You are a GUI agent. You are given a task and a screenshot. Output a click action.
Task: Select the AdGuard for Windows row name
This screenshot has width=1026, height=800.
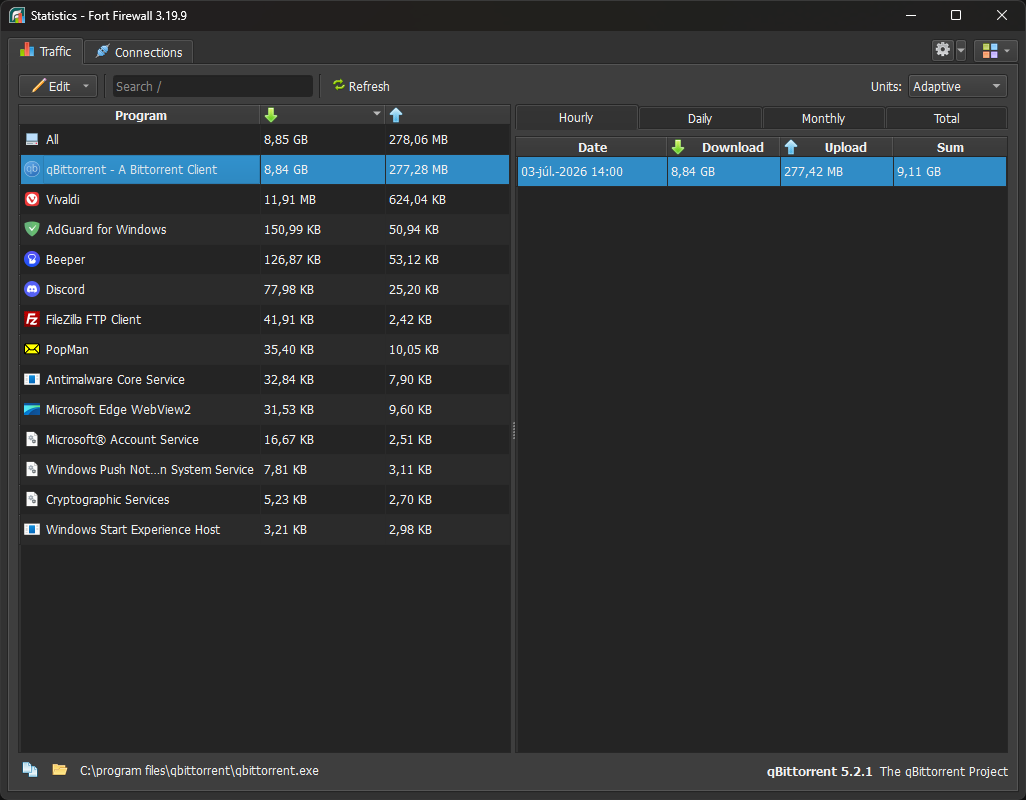click(x=106, y=230)
